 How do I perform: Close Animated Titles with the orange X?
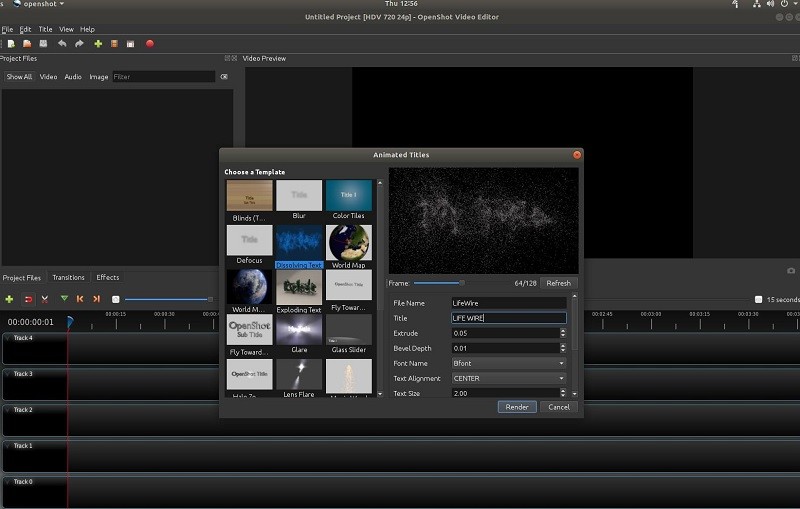577,155
